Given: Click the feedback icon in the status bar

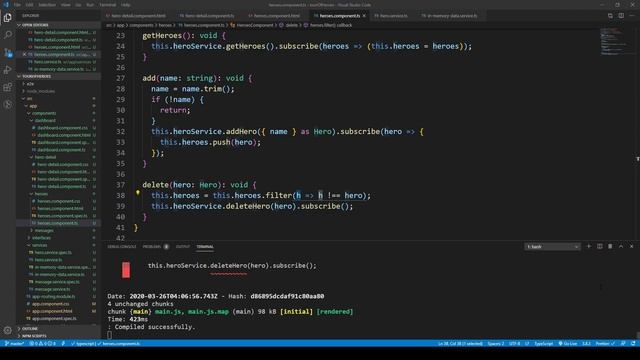Looking at the screenshot, I should pyautogui.click(x=623, y=344).
